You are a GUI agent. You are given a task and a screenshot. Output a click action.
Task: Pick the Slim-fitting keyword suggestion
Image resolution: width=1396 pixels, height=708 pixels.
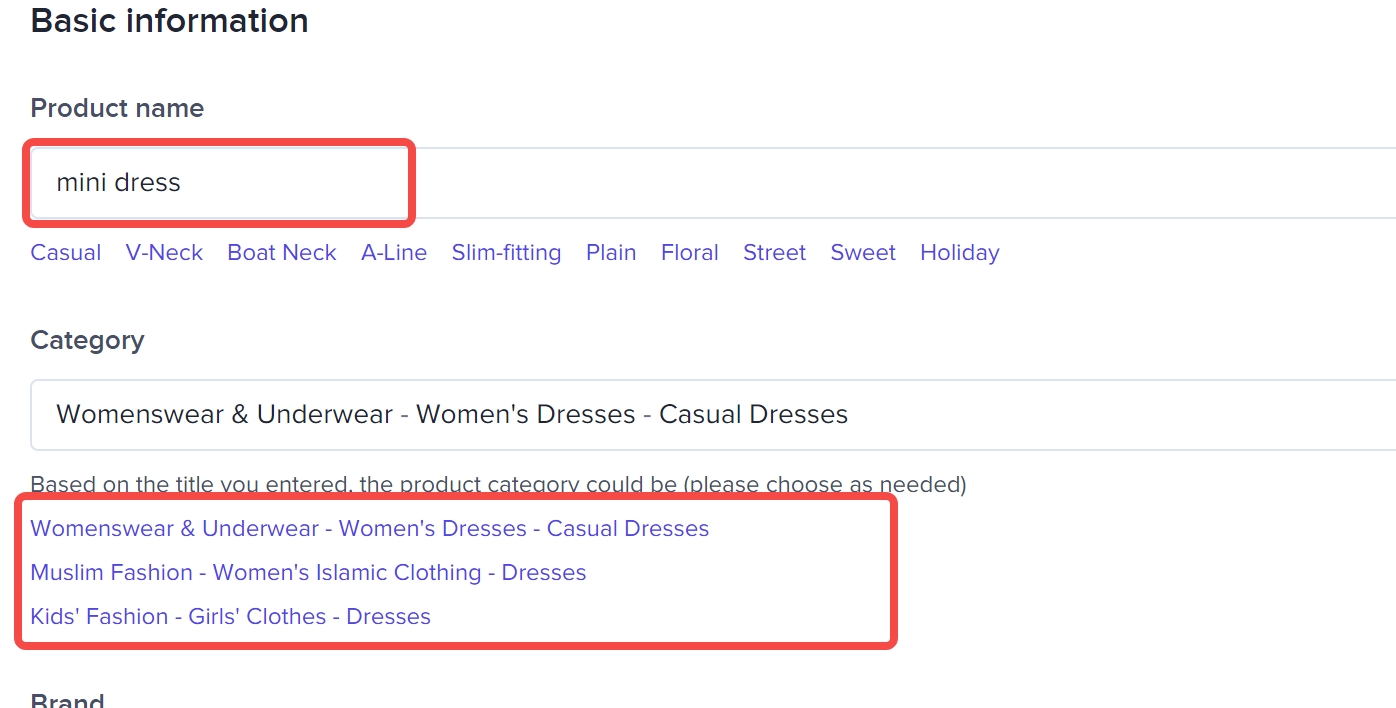tap(506, 253)
